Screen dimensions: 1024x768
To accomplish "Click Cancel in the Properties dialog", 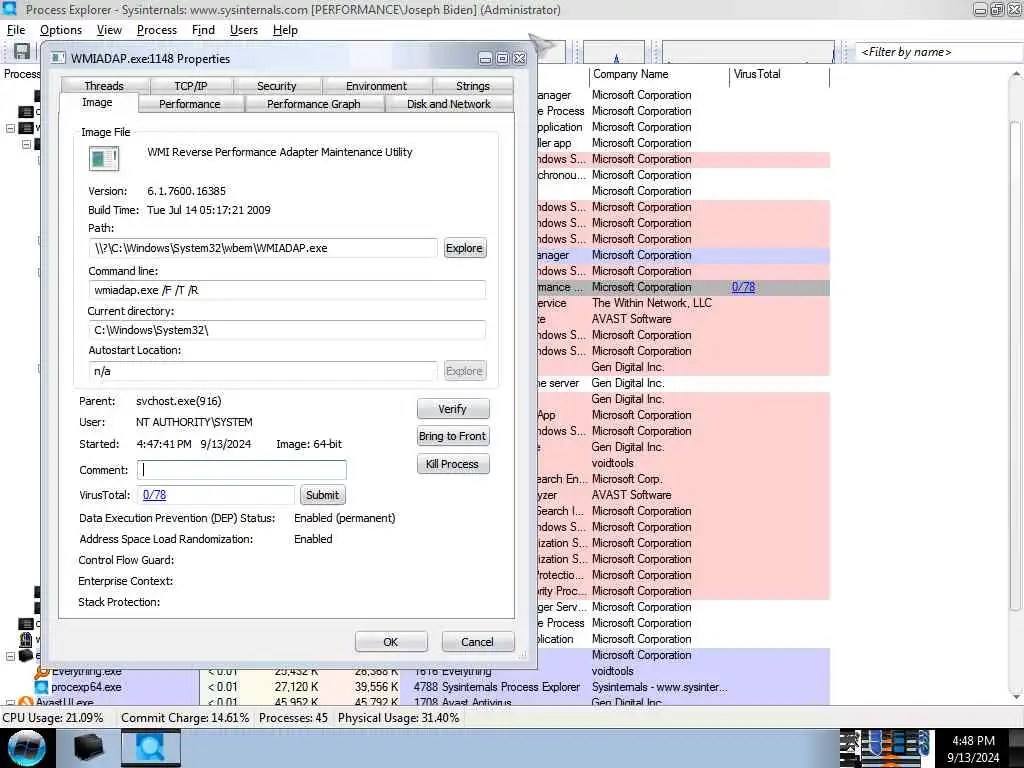I will click(477, 642).
